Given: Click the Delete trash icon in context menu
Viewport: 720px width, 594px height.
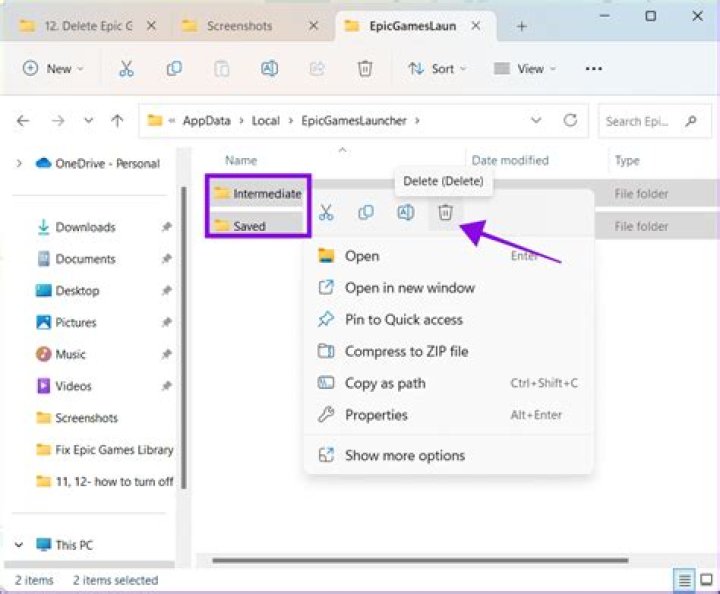Looking at the screenshot, I should point(445,212).
